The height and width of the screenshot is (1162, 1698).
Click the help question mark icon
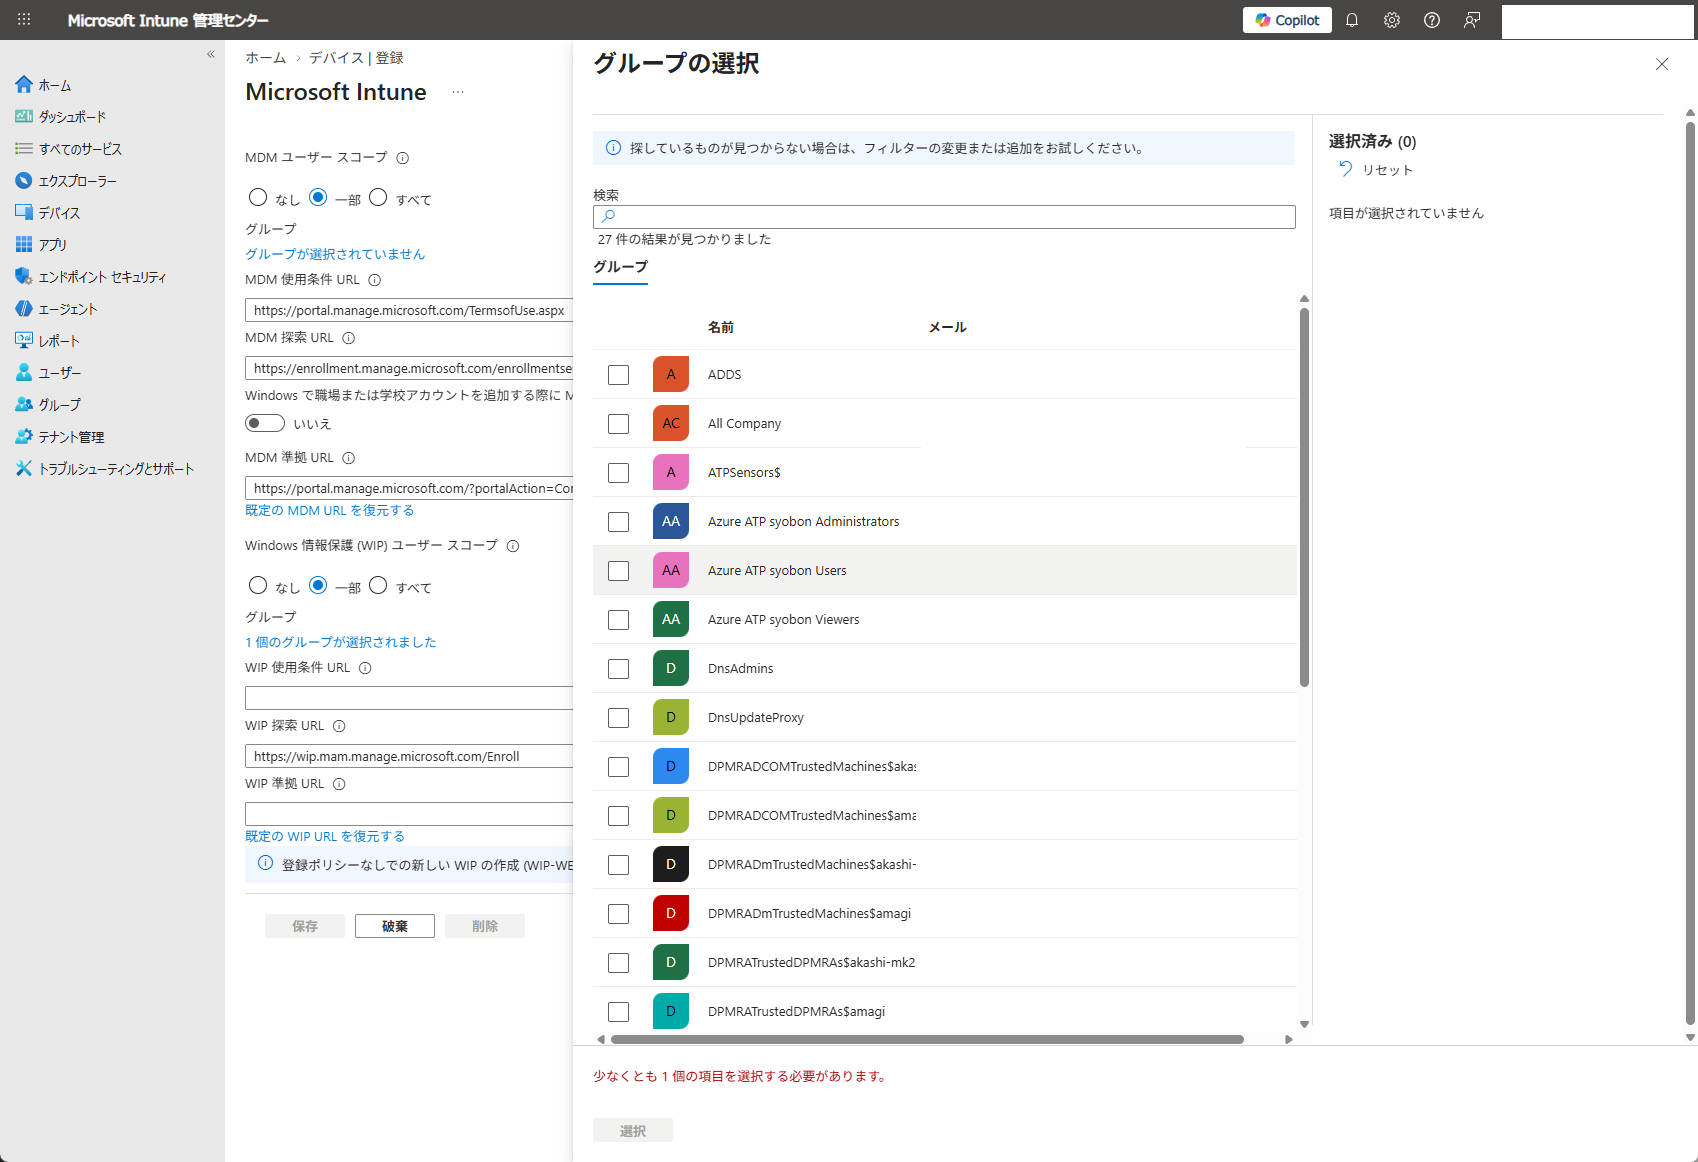[1432, 20]
